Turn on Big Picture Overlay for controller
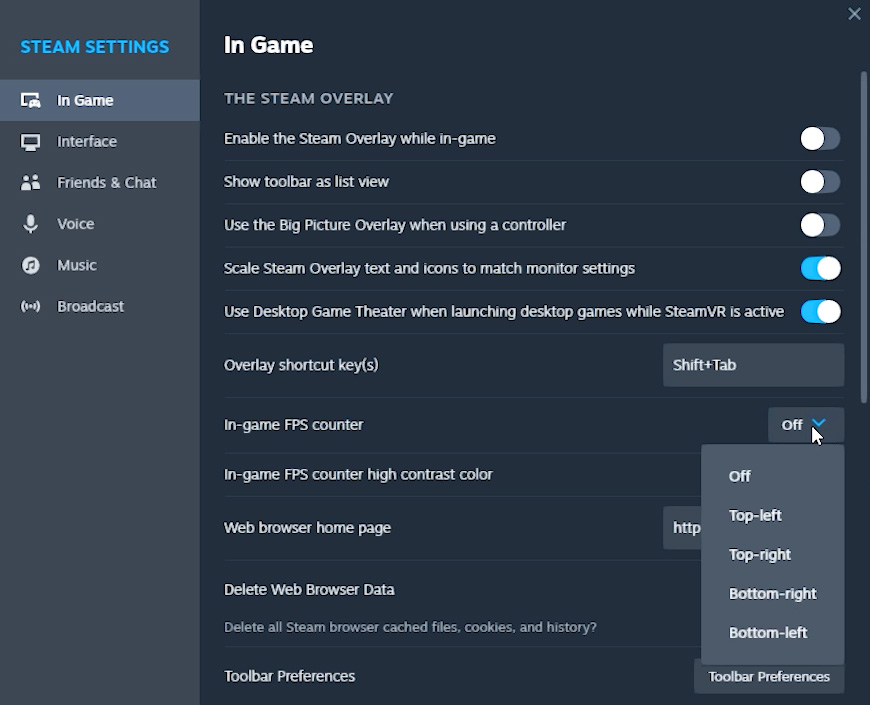Viewport: 870px width, 705px height. coord(820,225)
